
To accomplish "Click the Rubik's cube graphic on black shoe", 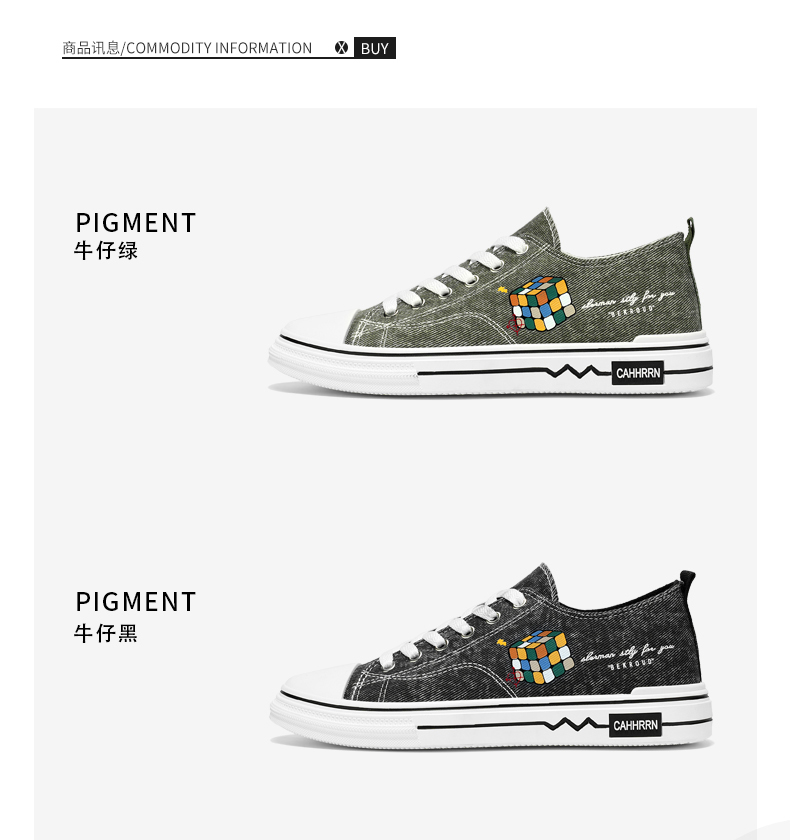I will coord(540,658).
